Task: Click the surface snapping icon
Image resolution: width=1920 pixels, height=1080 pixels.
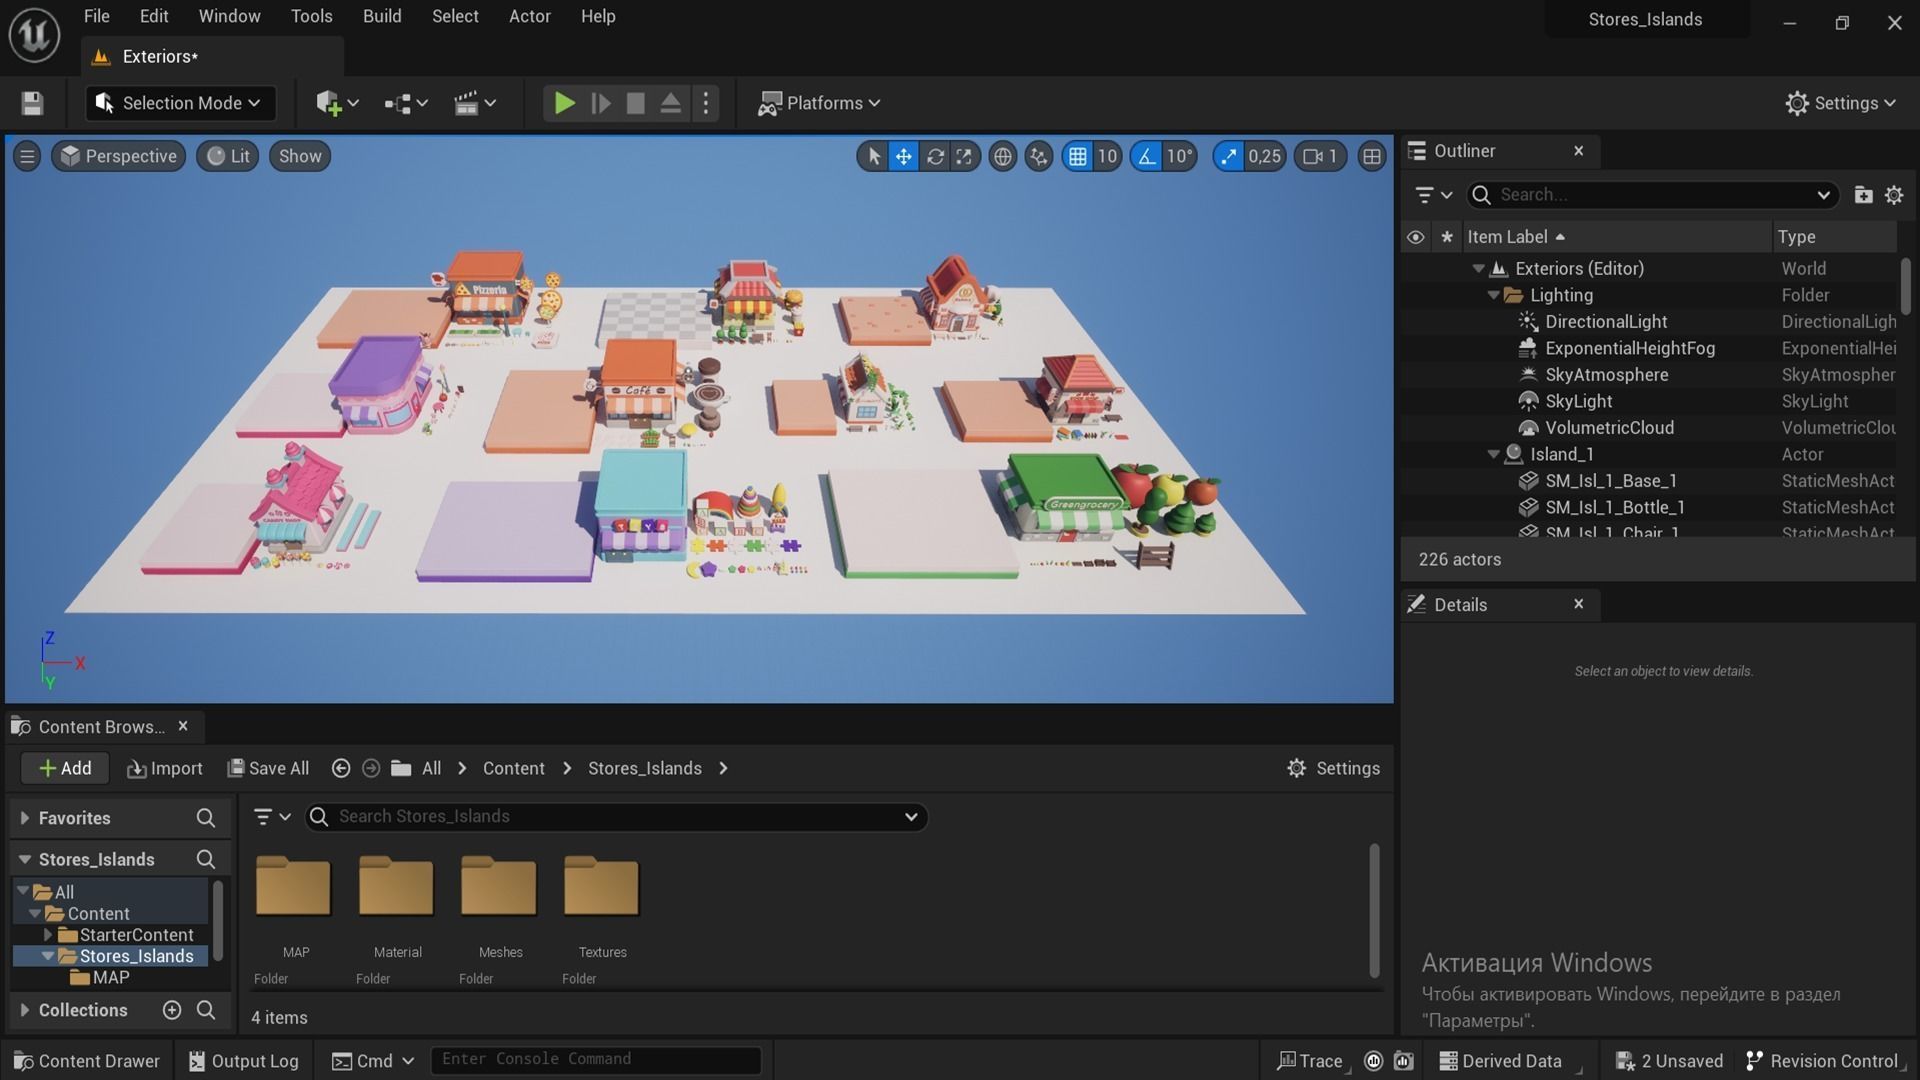Action: pos(1039,156)
